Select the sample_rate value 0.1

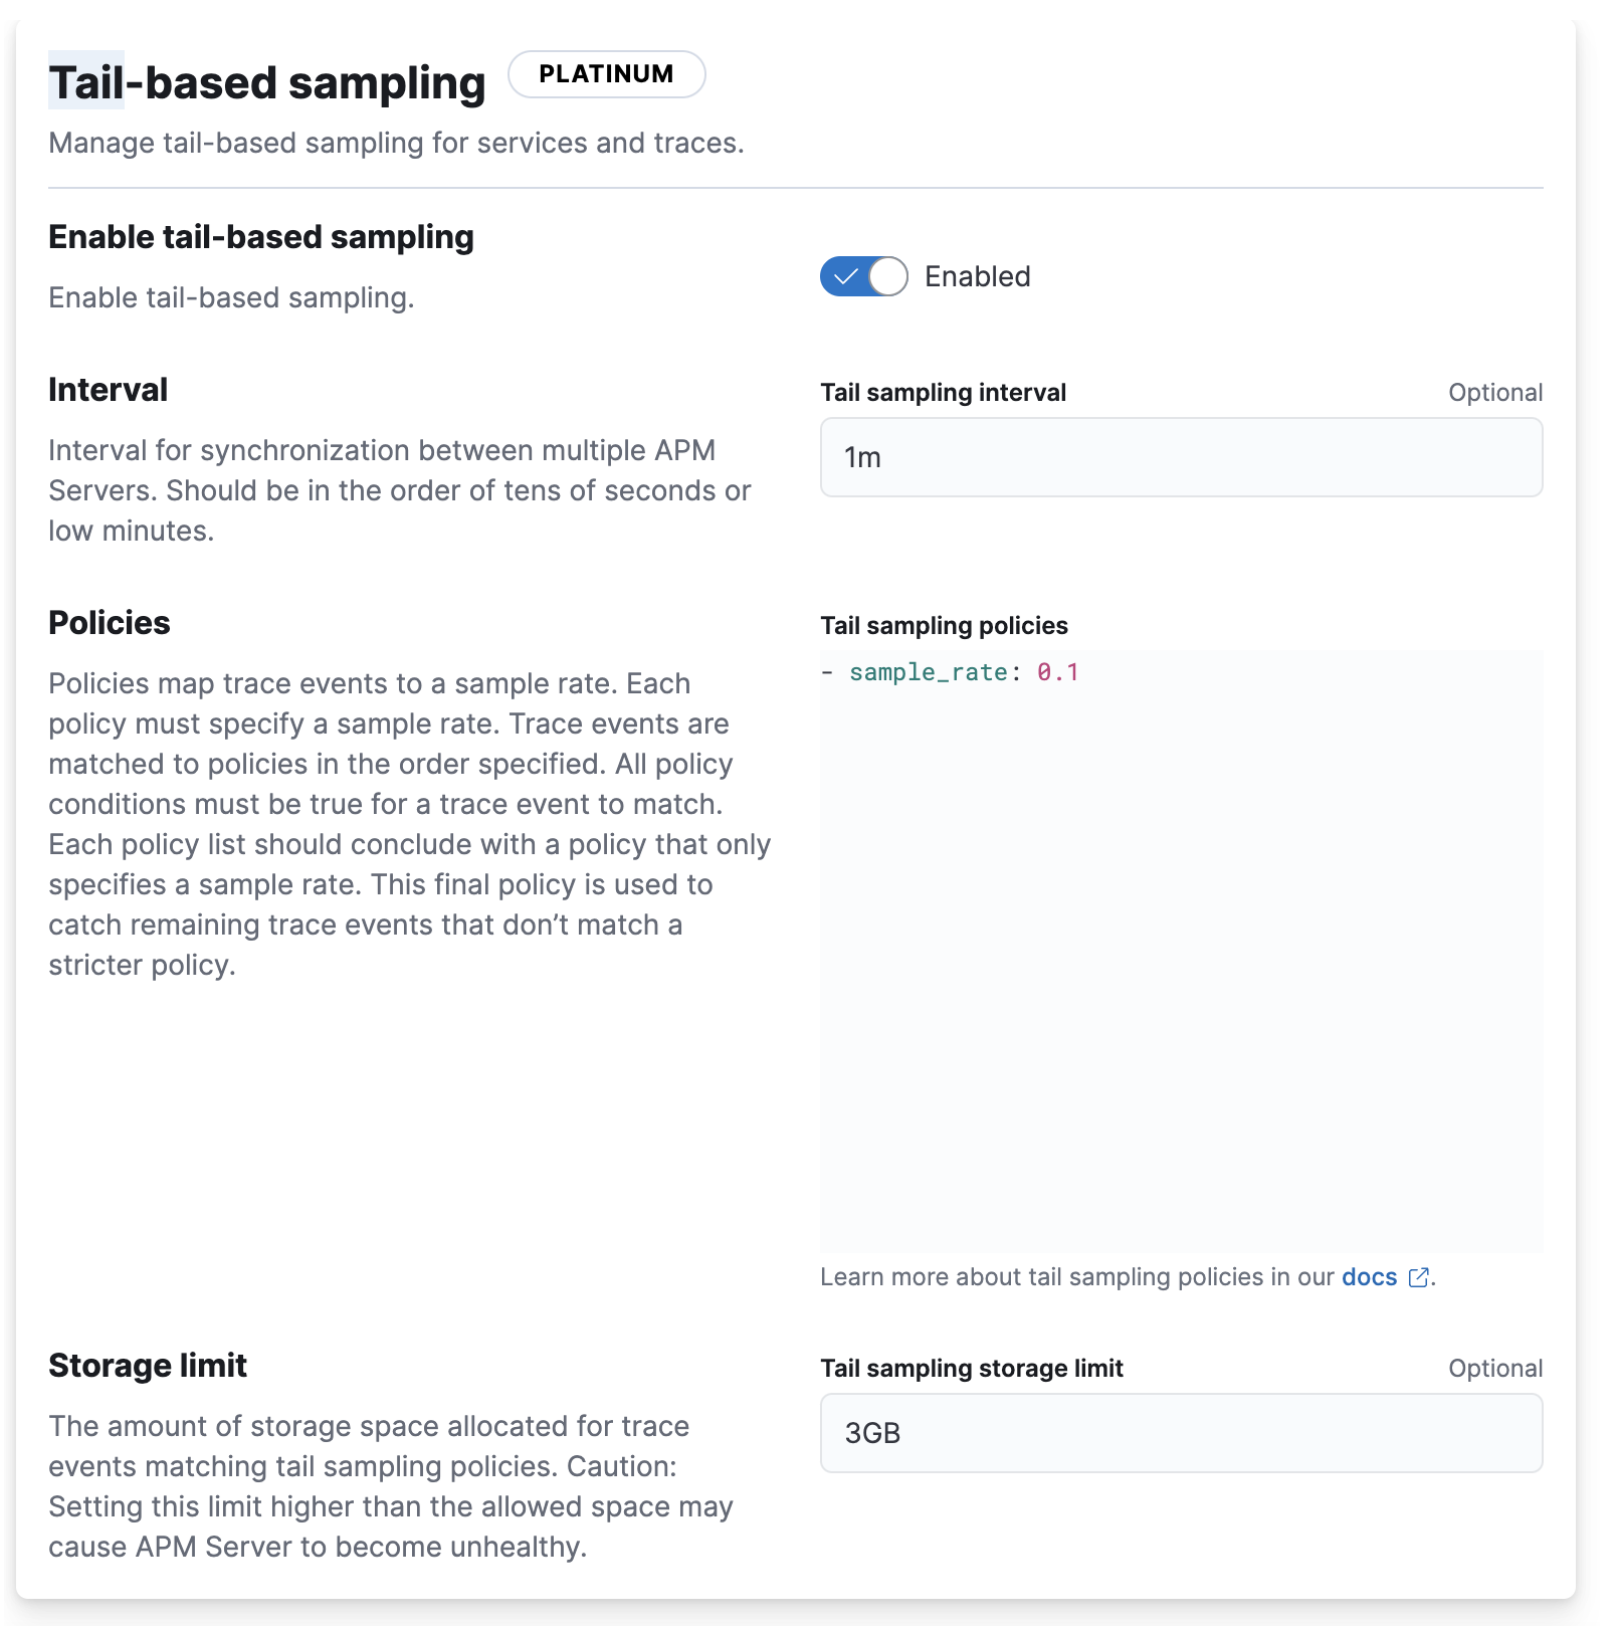pyautogui.click(x=1057, y=671)
